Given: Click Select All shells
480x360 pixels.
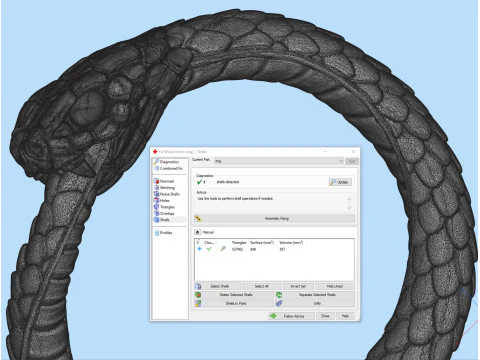Looking at the screenshot, I should point(261,286).
